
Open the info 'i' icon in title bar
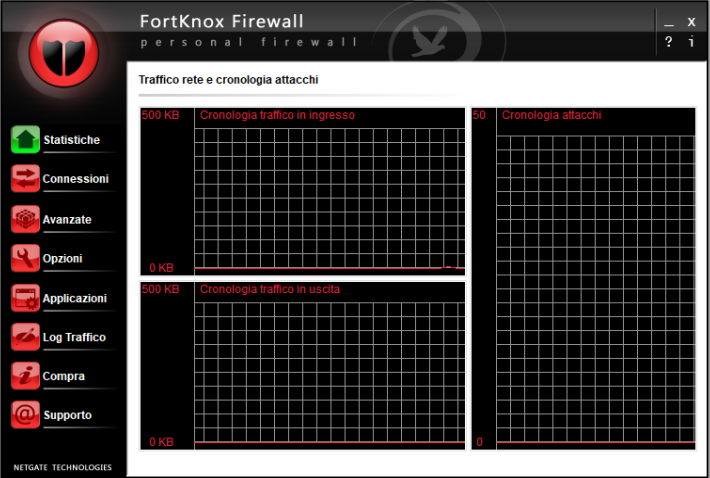pyautogui.click(x=691, y=42)
